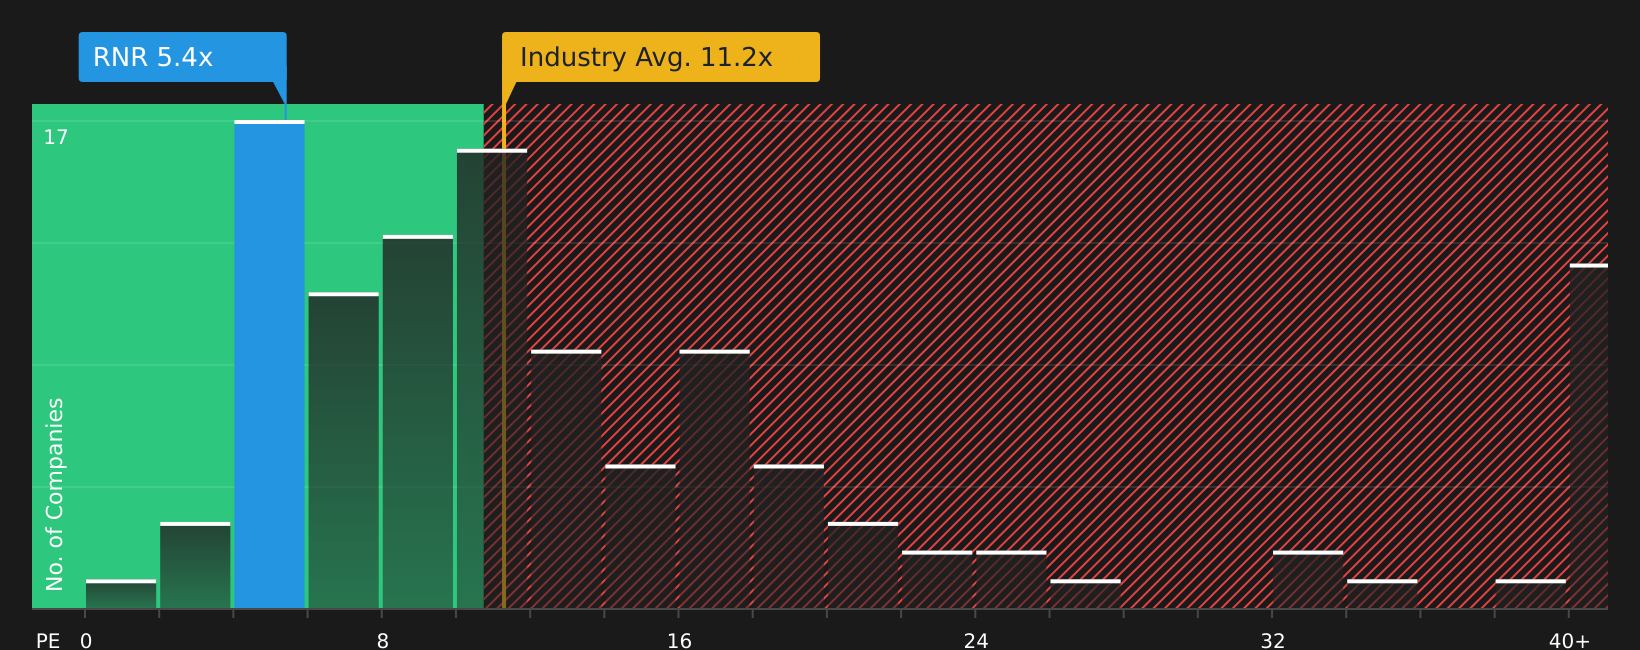Select the blue RNR histogram bar

[270, 364]
